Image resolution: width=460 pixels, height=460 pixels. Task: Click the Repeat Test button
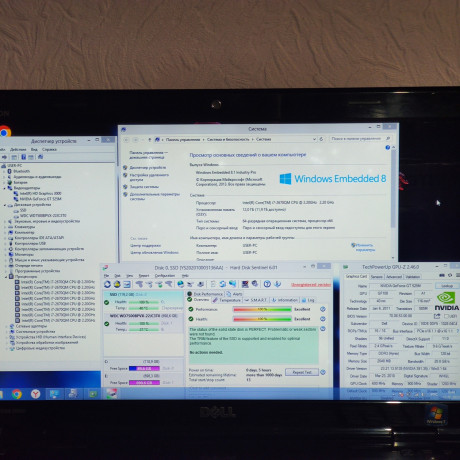(x=302, y=372)
